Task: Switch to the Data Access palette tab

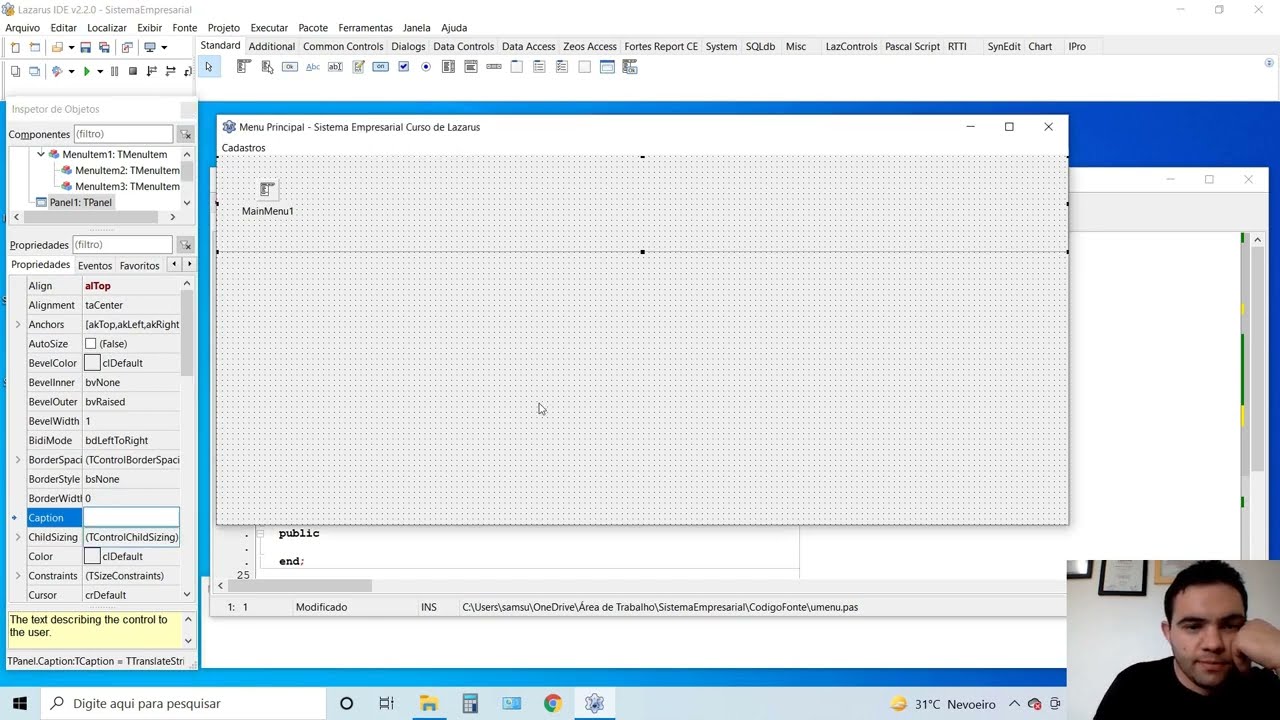Action: click(x=528, y=46)
